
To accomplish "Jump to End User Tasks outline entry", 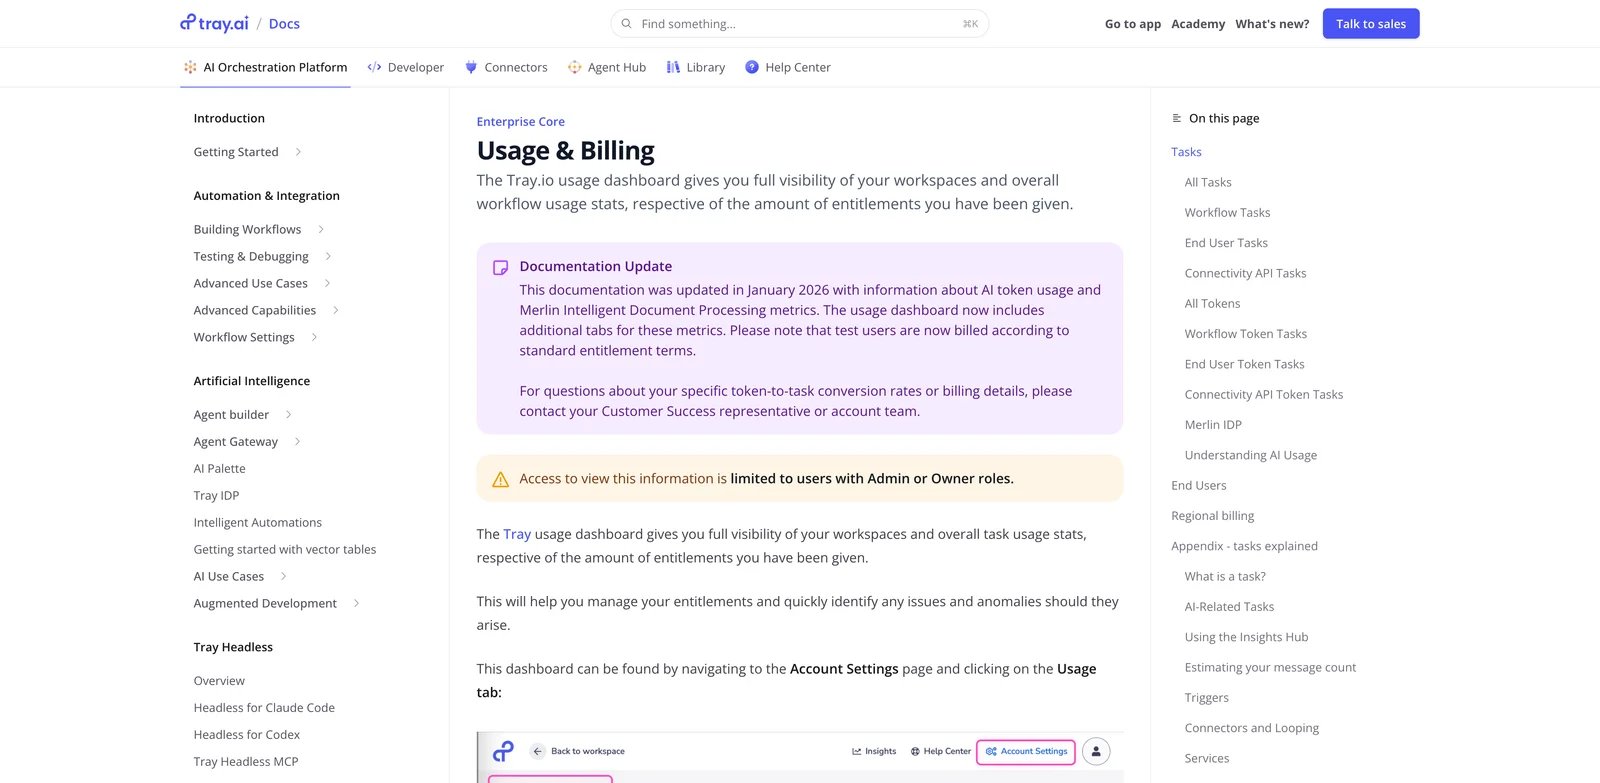I will (1226, 243).
